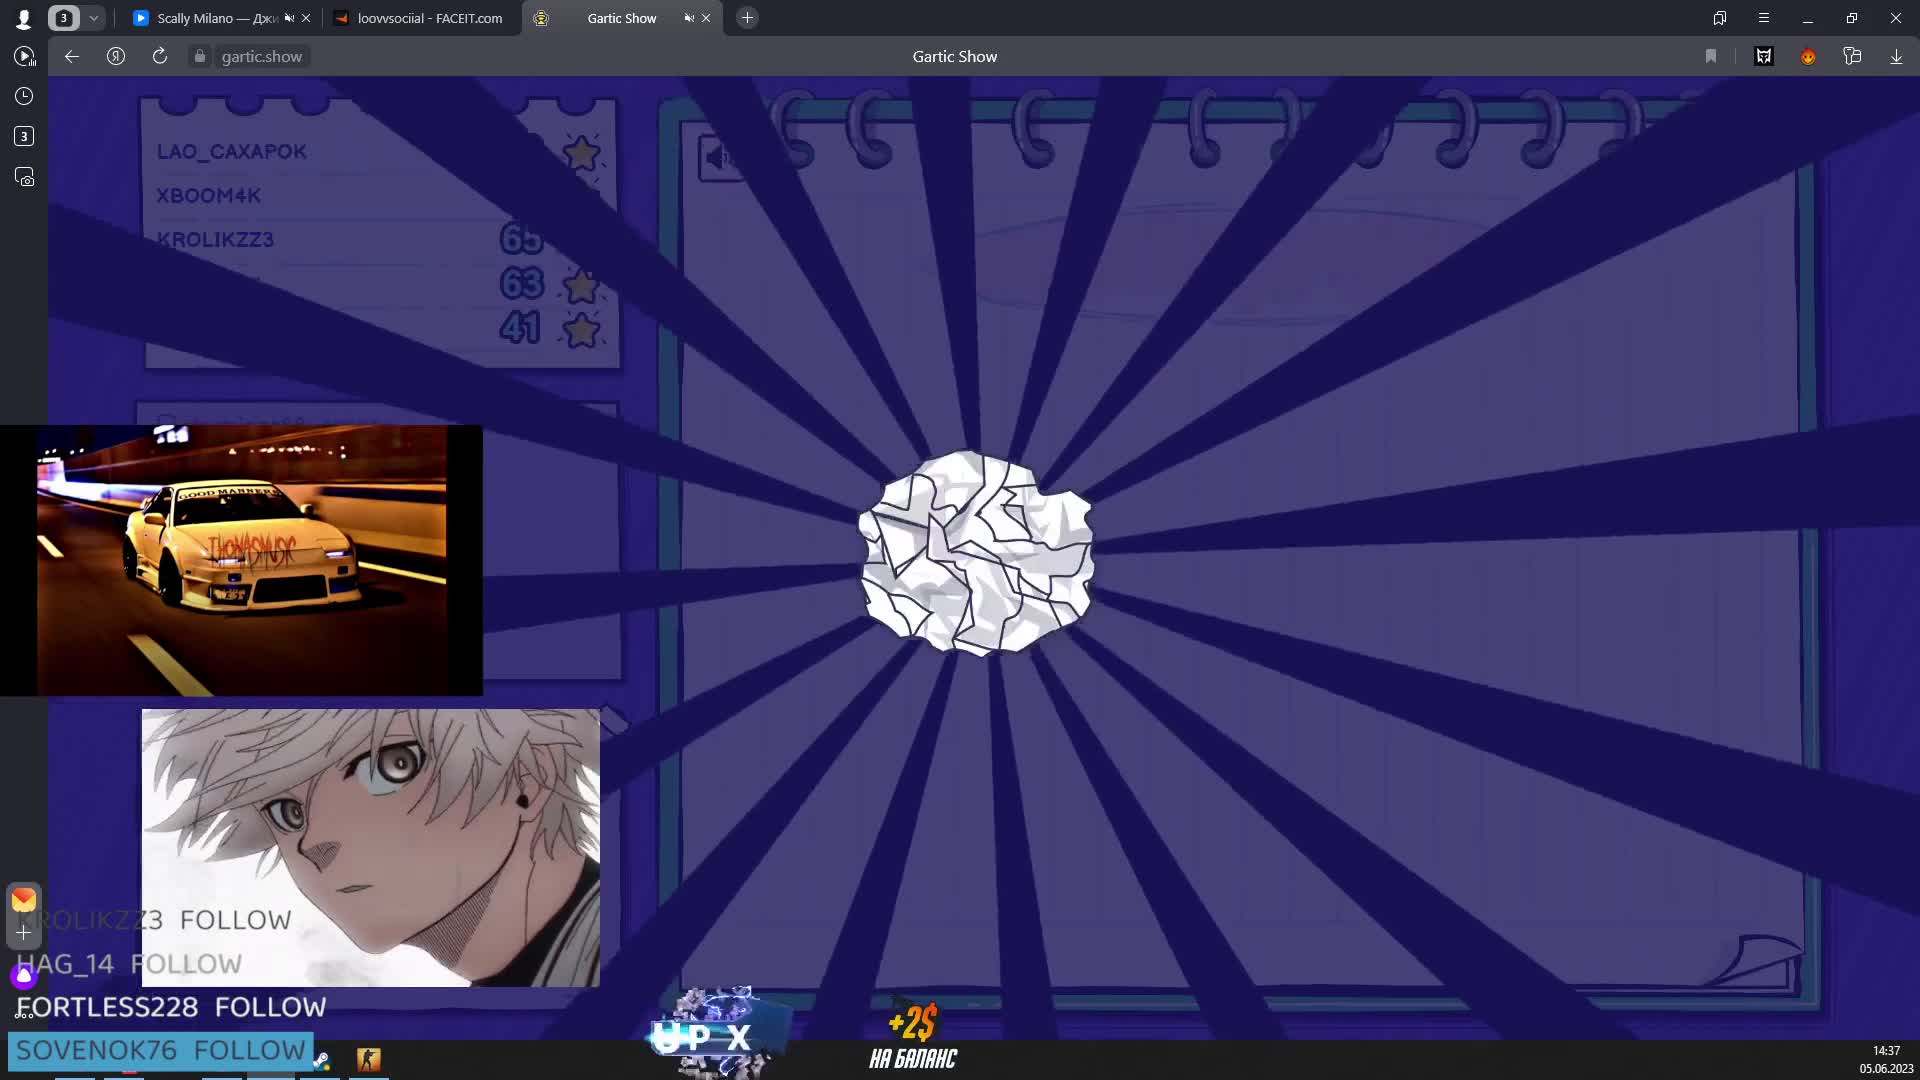Click the Gartic Show page title in address bar
Screen dimensions: 1920x1080
coord(954,57)
